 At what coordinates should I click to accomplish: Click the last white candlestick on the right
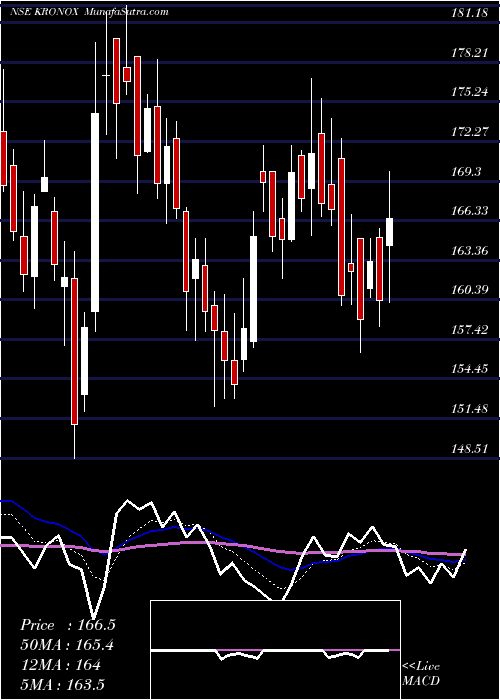click(389, 232)
